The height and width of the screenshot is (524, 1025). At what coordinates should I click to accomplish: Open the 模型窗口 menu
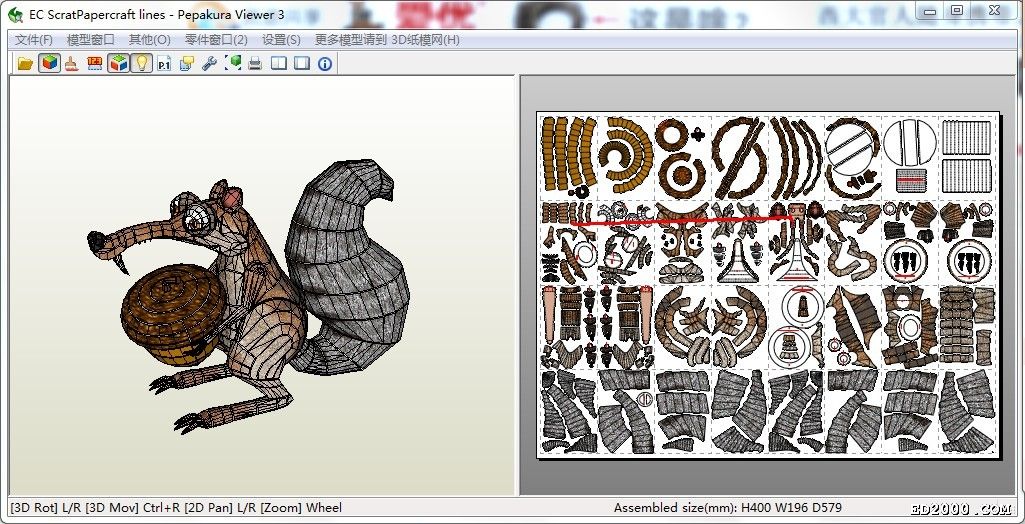[91, 40]
